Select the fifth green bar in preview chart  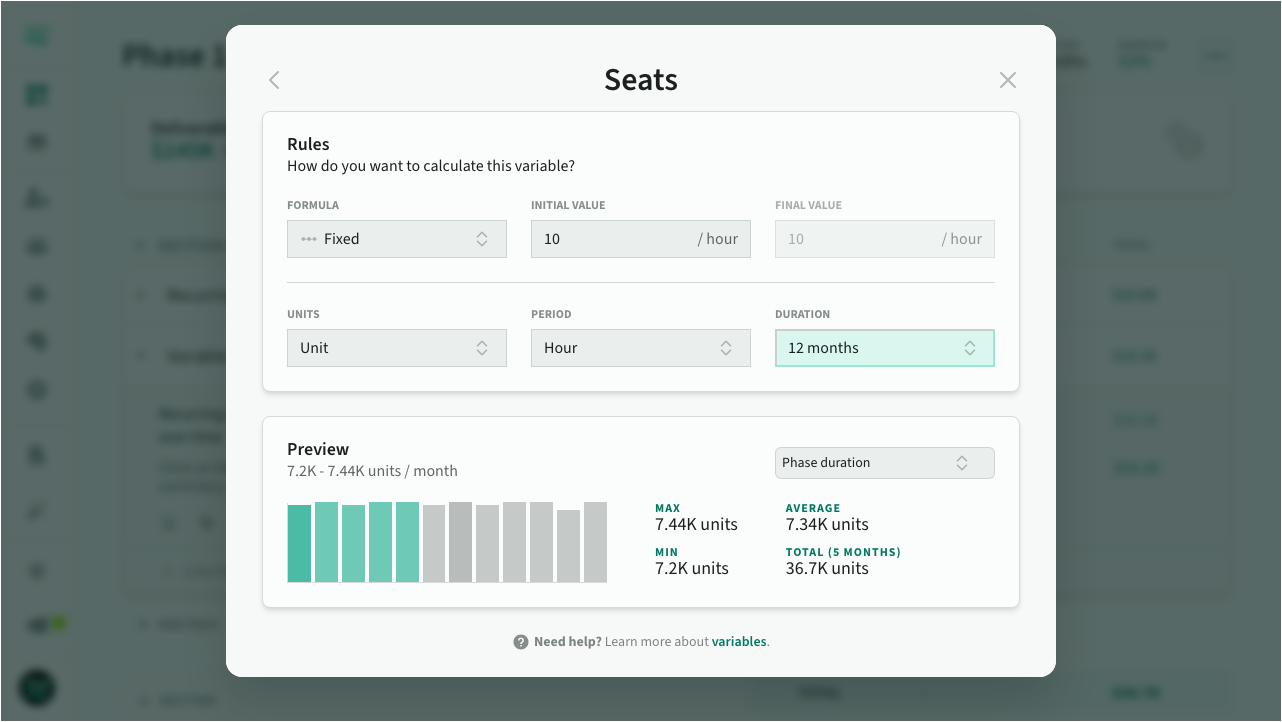click(407, 542)
